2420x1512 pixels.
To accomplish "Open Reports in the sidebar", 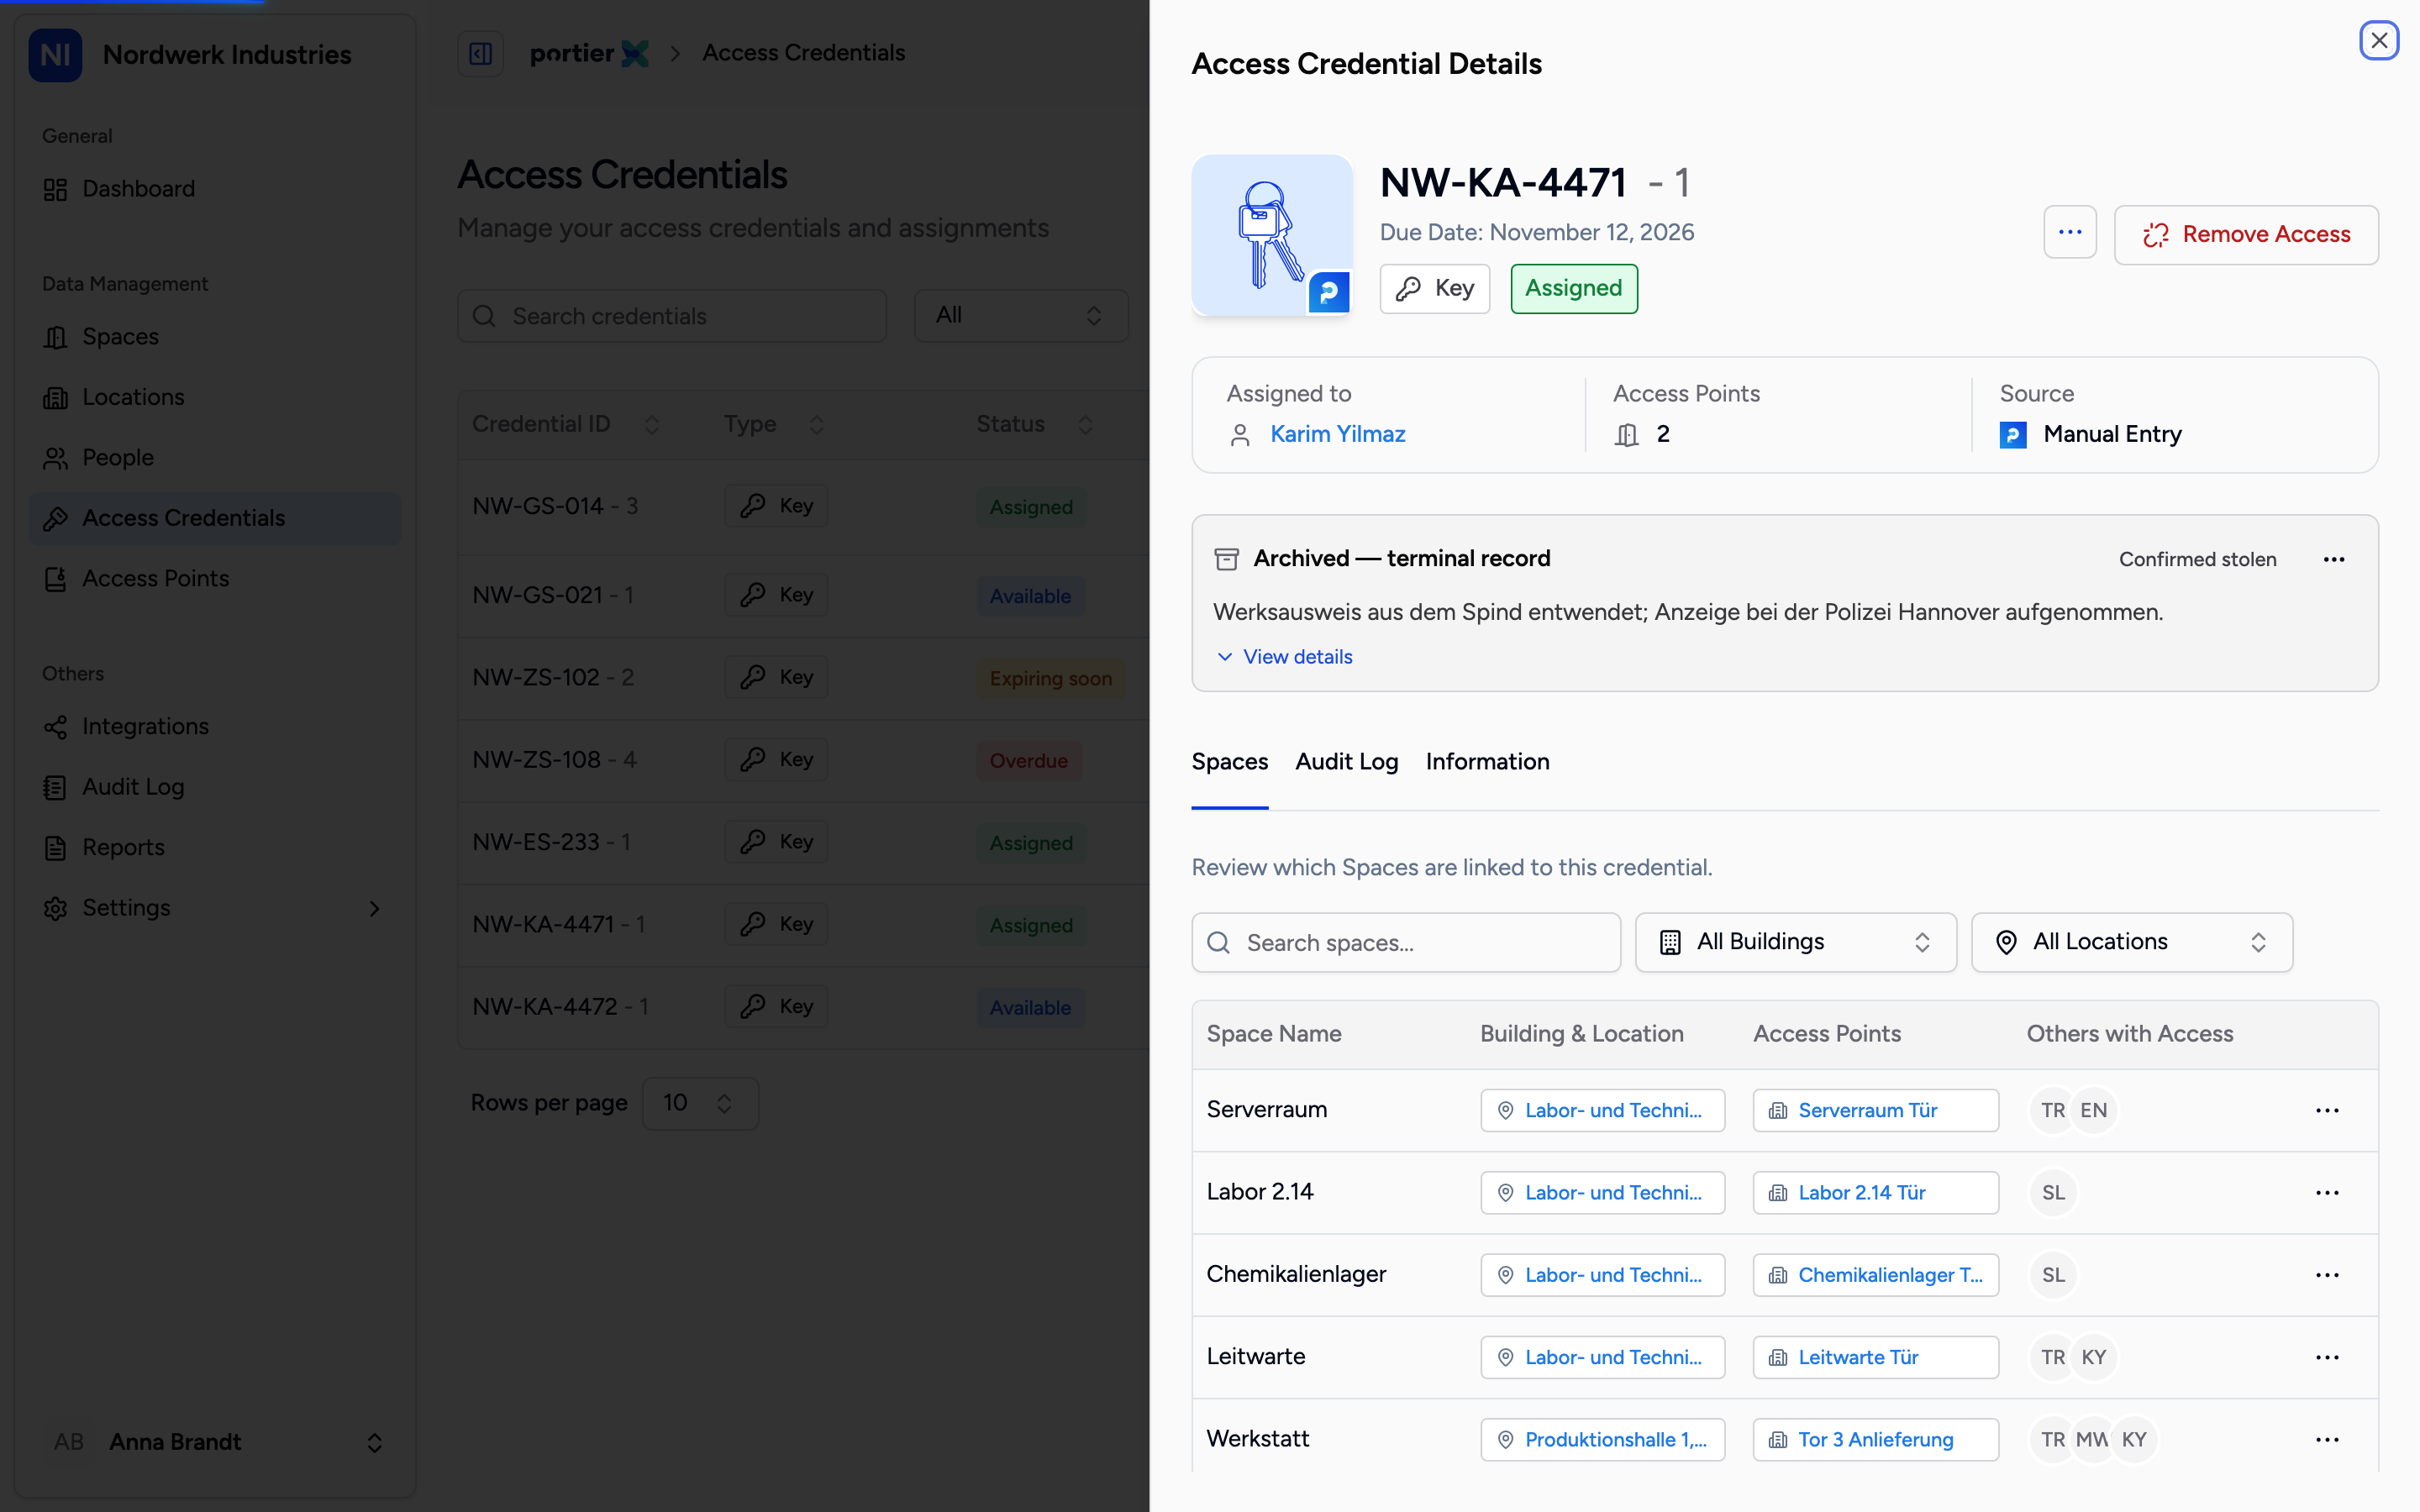I will (215, 848).
